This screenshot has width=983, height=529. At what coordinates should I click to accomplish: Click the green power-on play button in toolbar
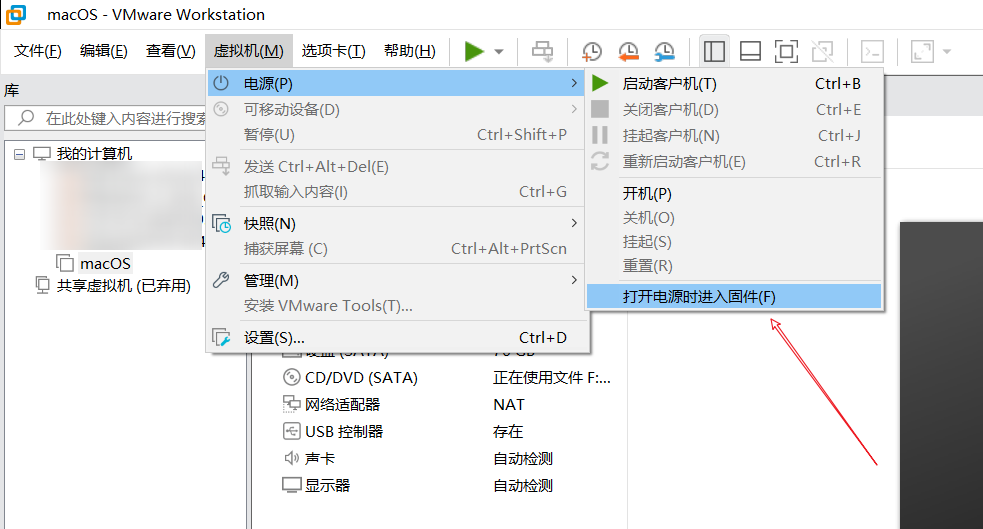click(x=474, y=51)
